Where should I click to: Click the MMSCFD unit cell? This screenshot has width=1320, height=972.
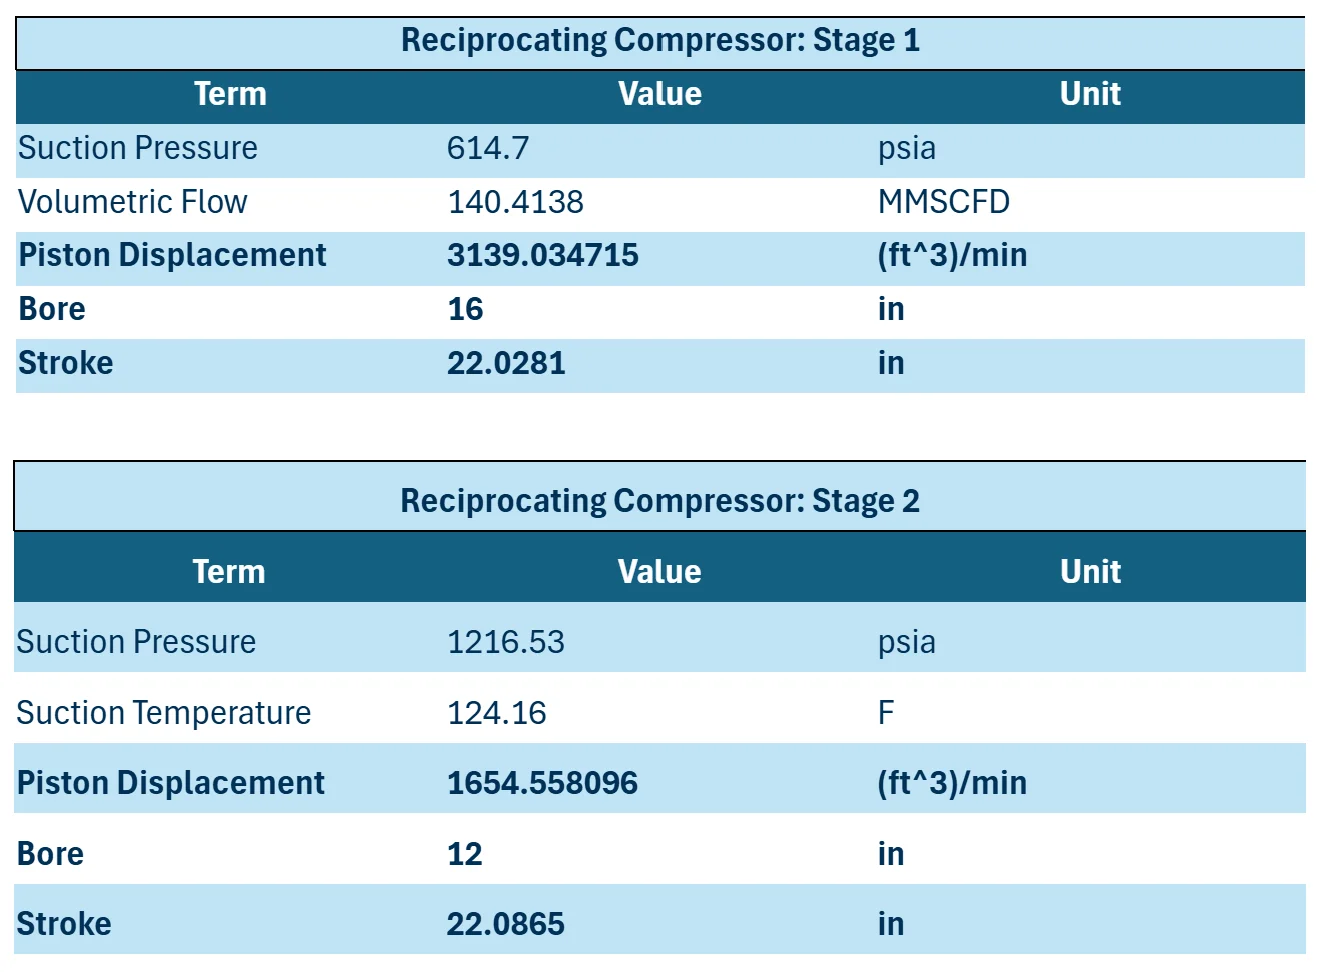tap(1090, 204)
